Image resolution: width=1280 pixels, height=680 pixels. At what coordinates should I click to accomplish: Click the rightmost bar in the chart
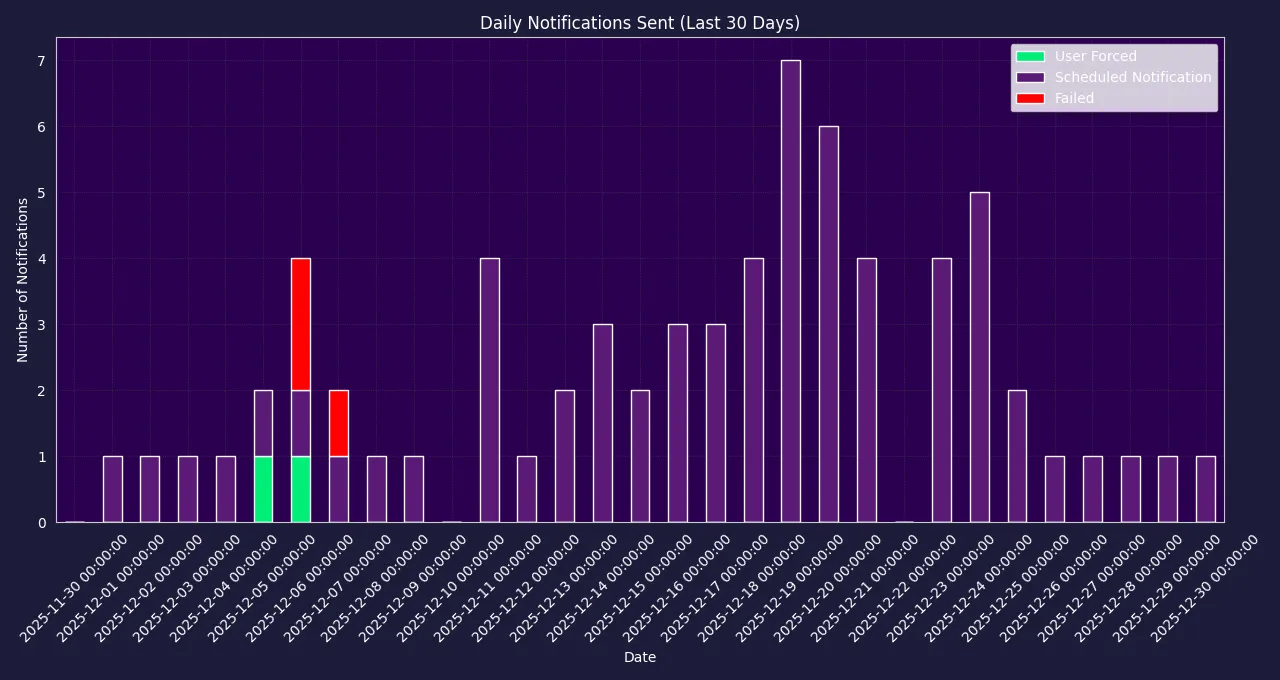[1205, 489]
